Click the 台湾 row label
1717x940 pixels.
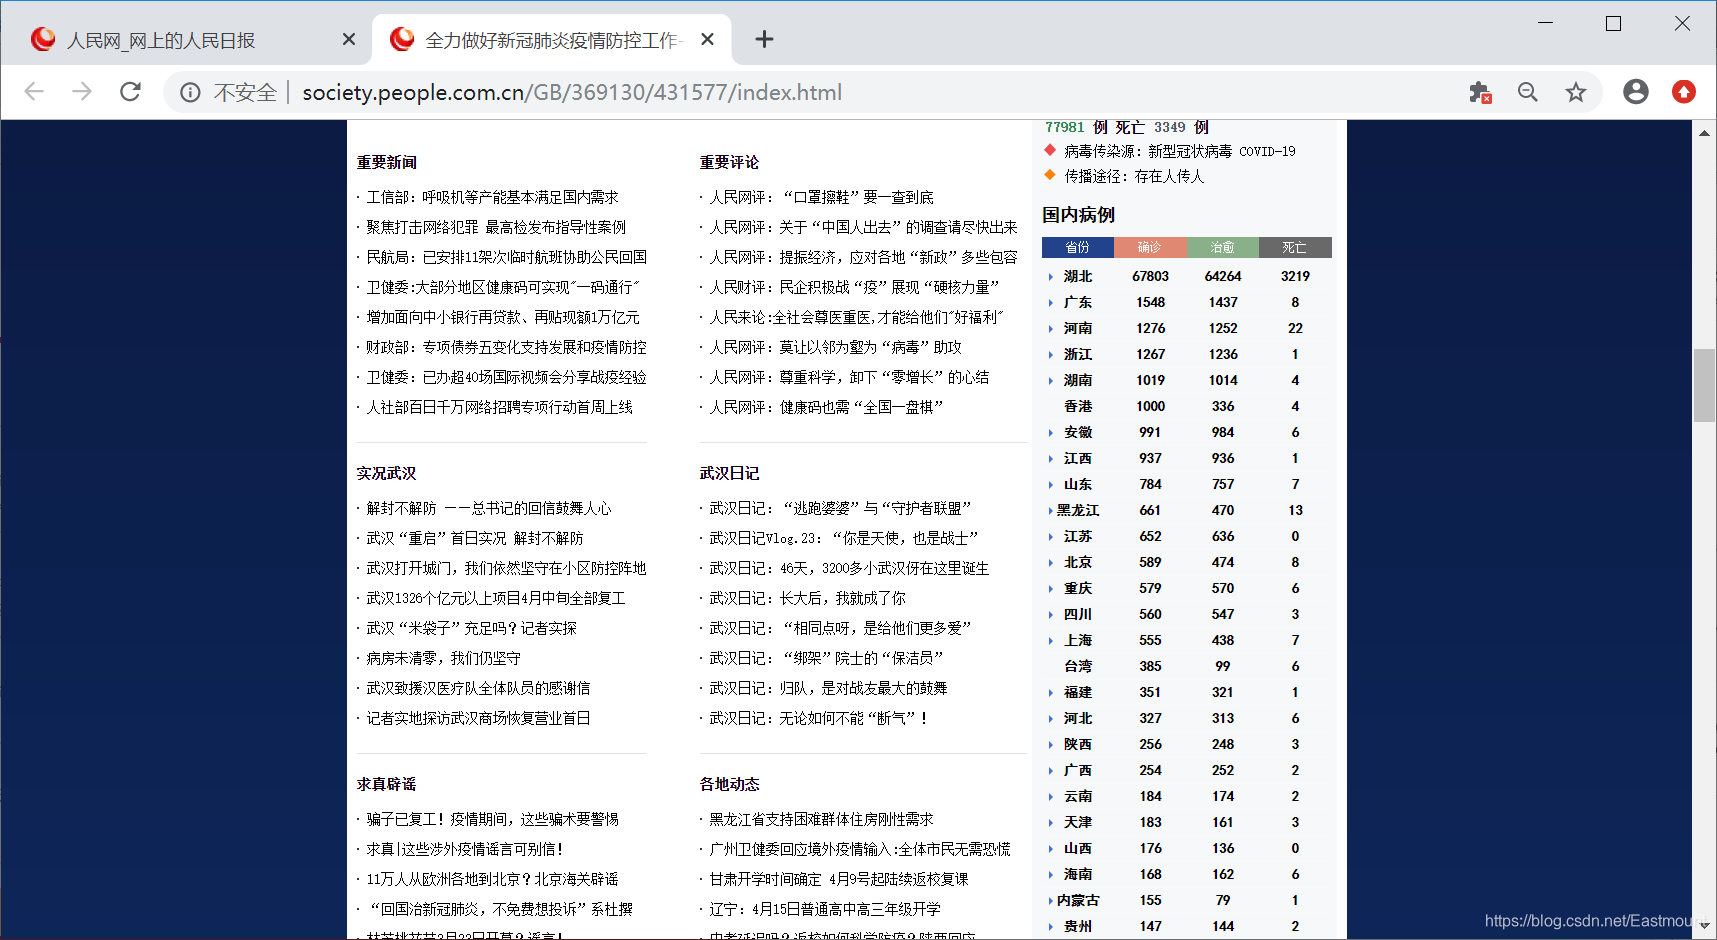point(1078,667)
